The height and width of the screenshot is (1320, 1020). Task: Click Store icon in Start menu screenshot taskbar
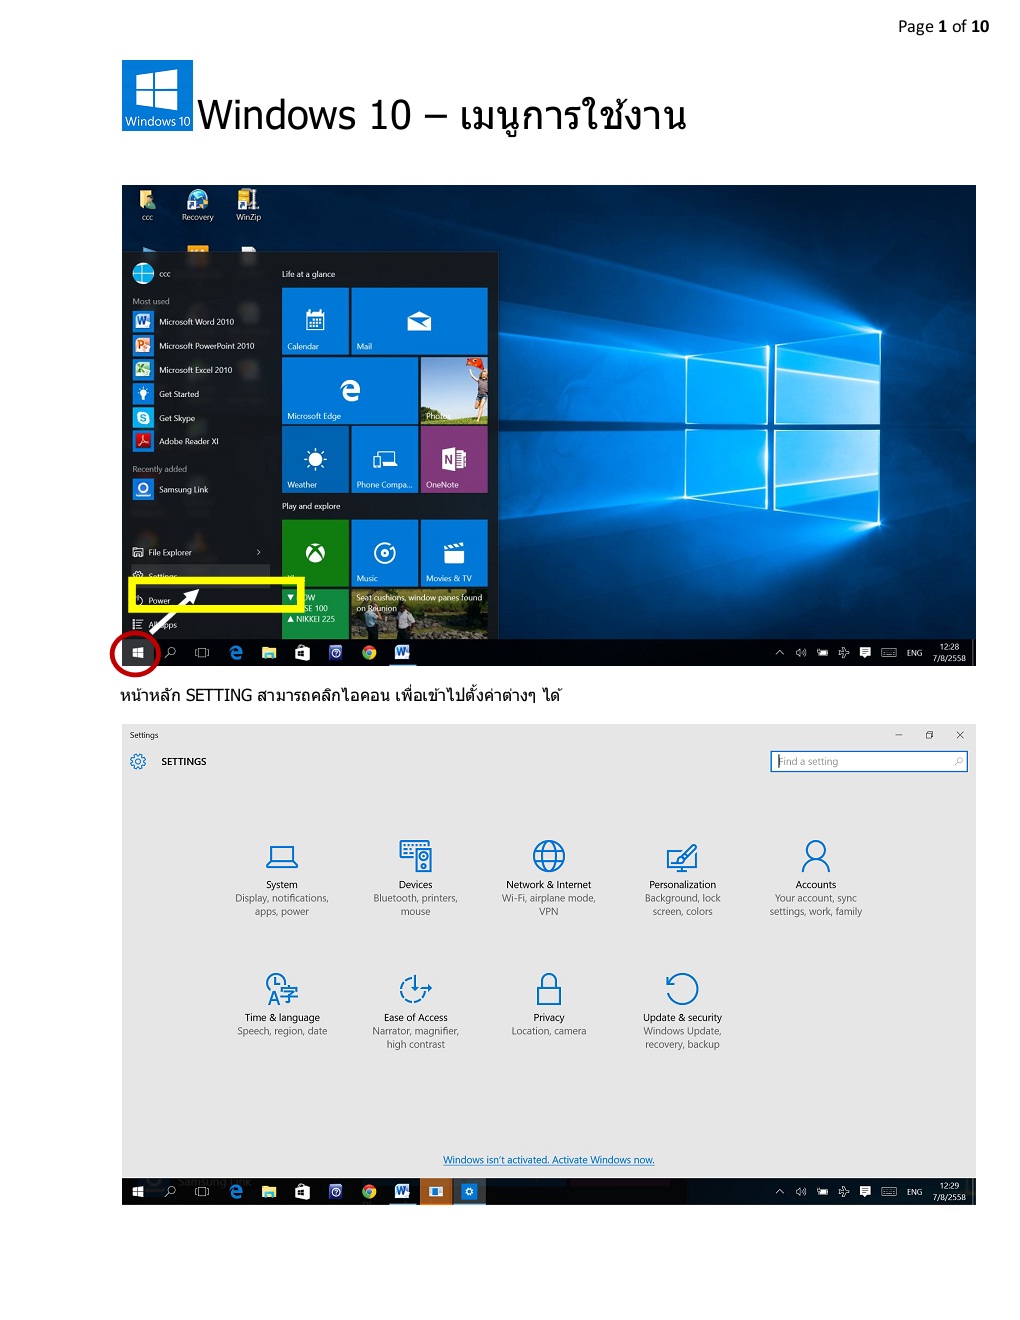(302, 653)
